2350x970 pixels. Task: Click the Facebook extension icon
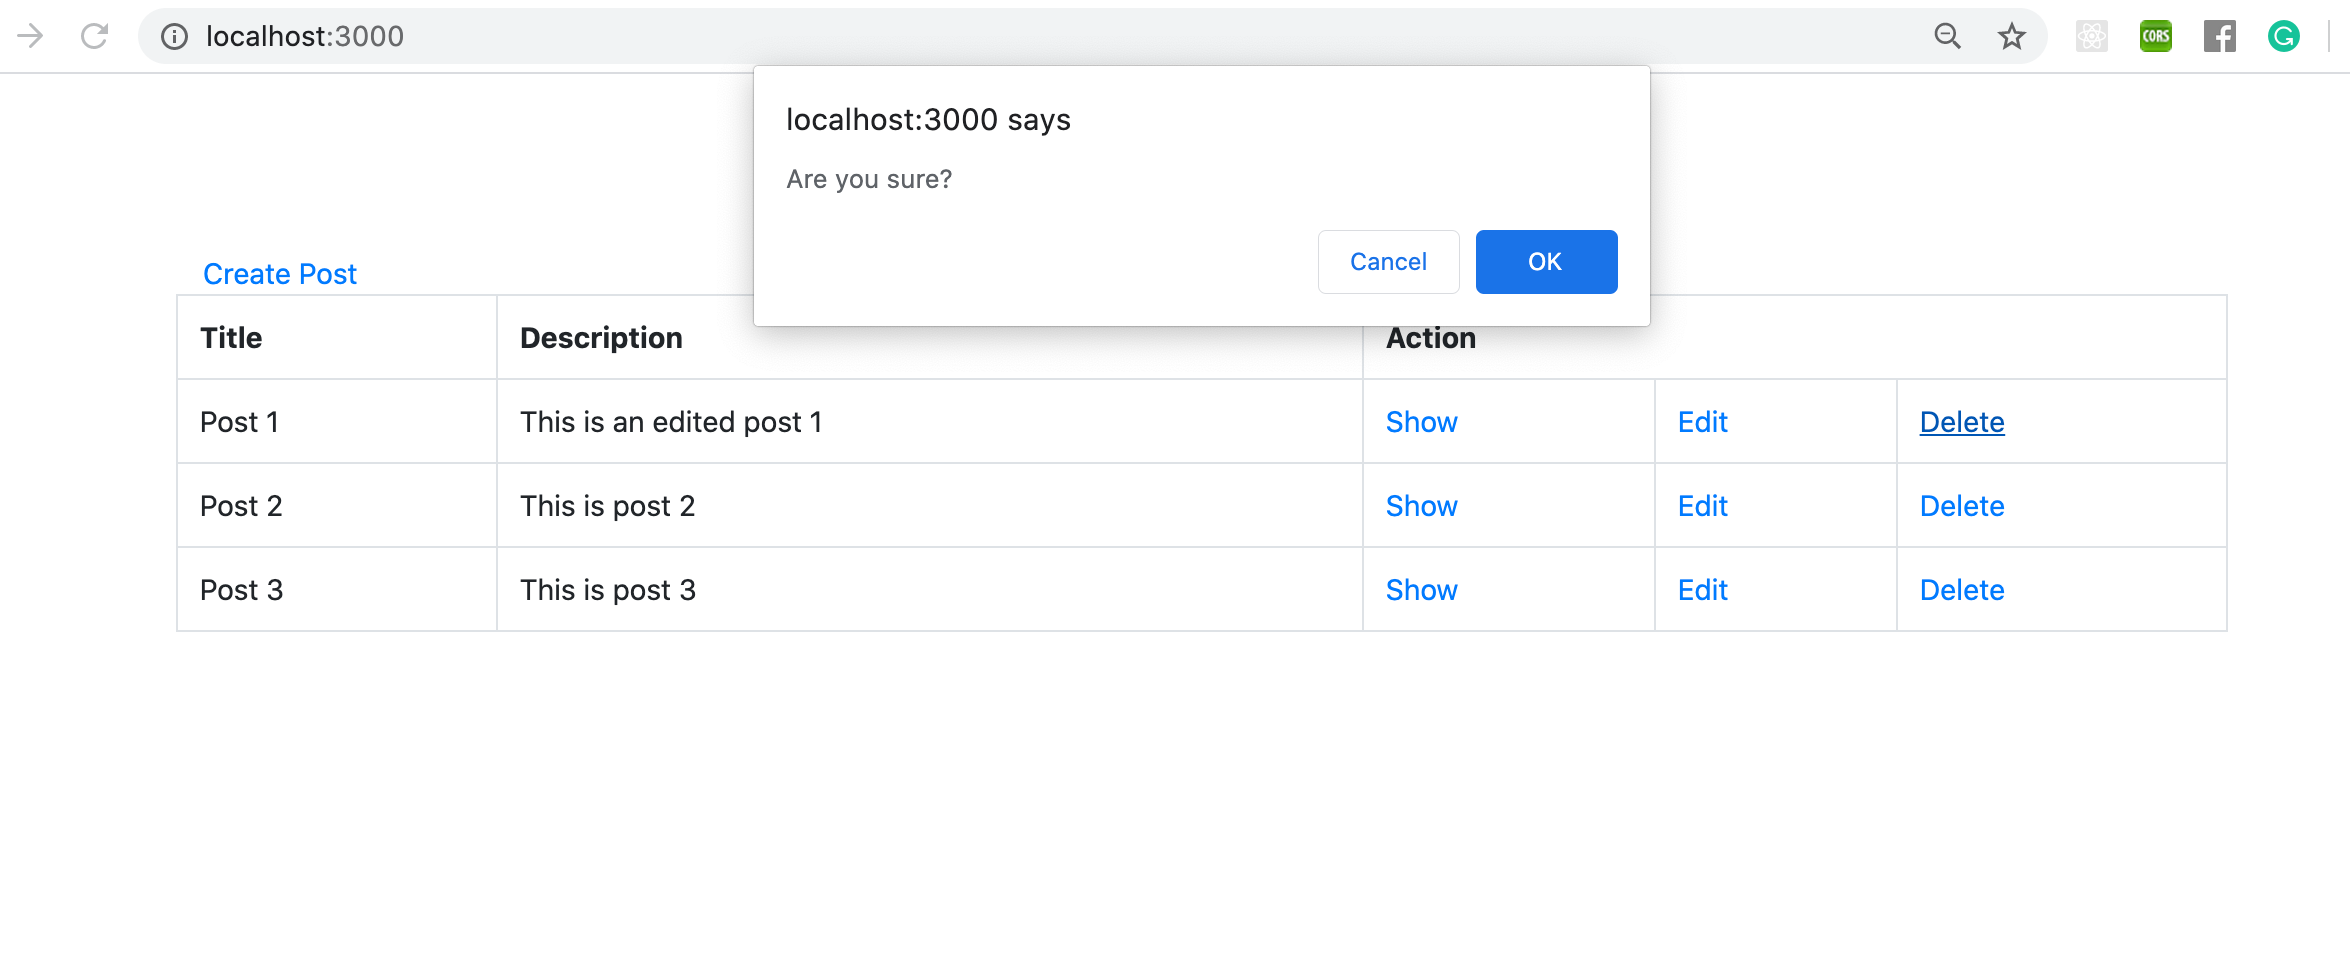(2219, 37)
